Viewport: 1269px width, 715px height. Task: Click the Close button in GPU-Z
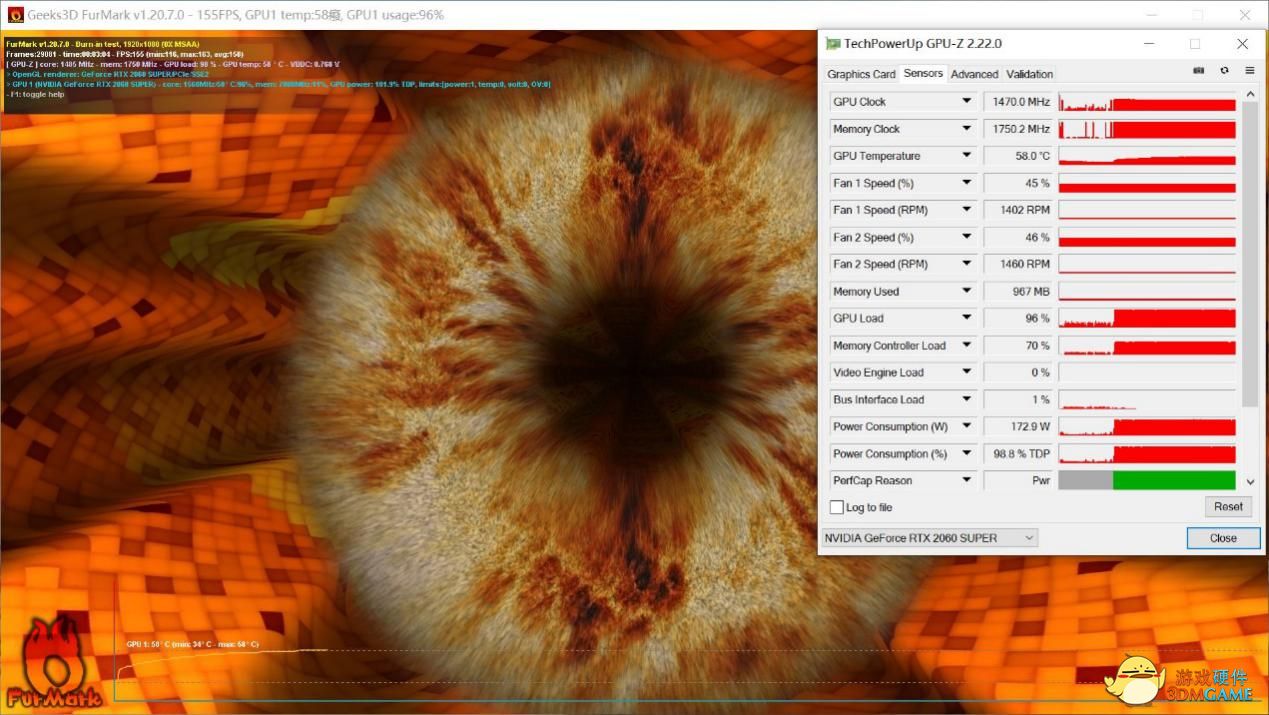coord(1223,538)
